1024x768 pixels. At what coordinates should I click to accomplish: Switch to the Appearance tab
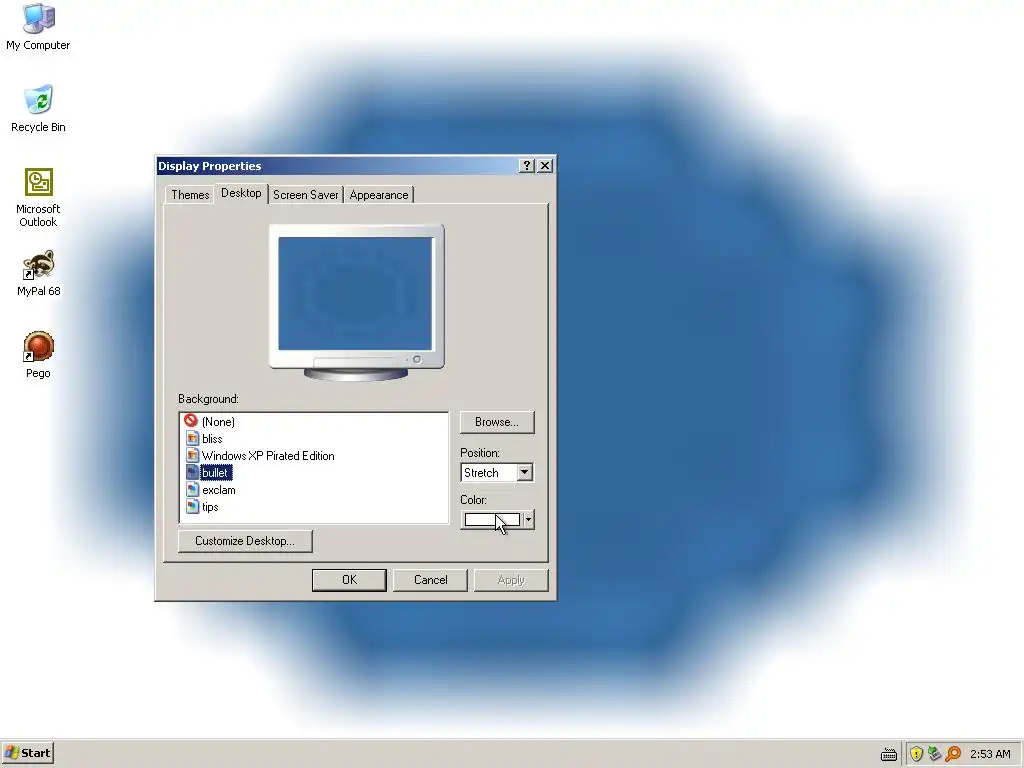click(x=379, y=195)
